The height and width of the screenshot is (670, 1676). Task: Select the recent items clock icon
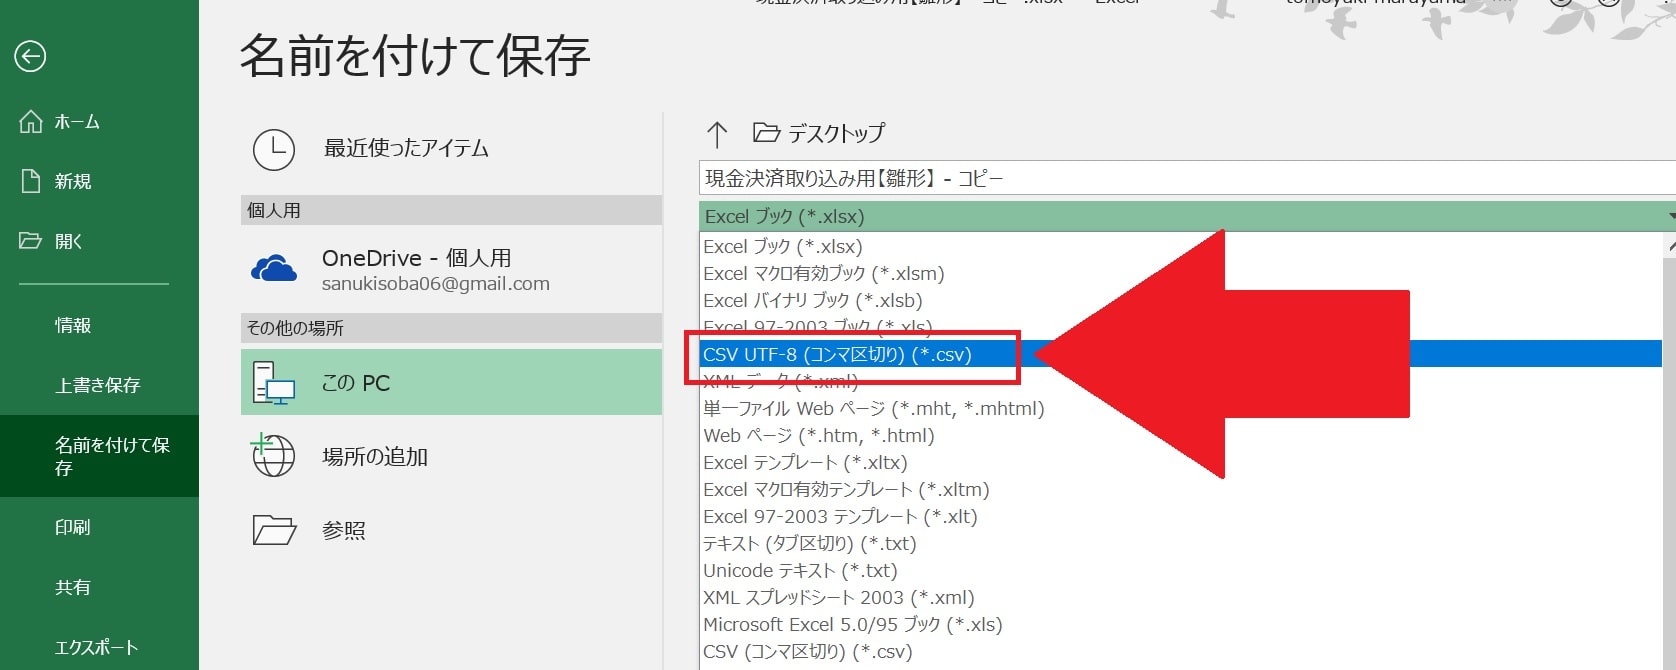pos(273,150)
